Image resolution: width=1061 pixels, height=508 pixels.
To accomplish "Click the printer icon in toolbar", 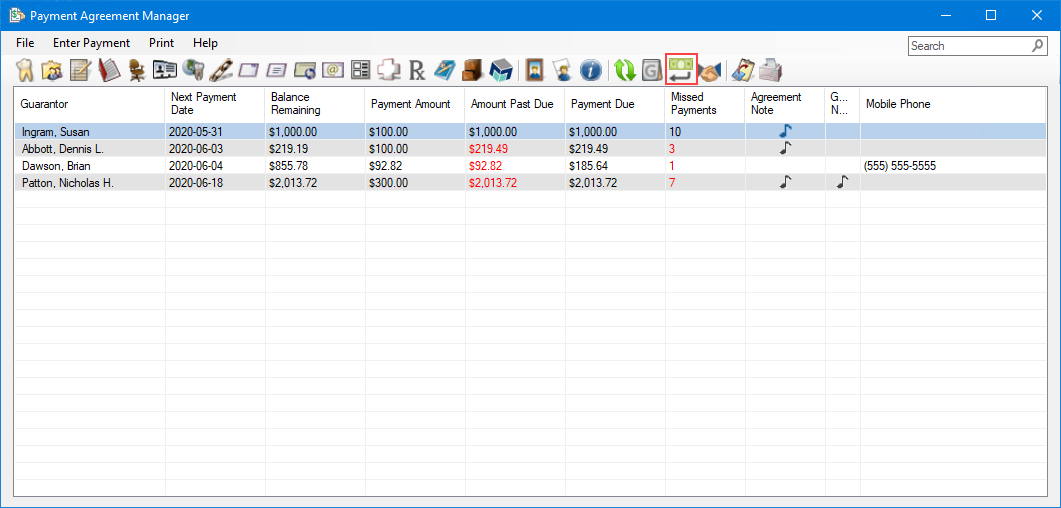I will (770, 70).
